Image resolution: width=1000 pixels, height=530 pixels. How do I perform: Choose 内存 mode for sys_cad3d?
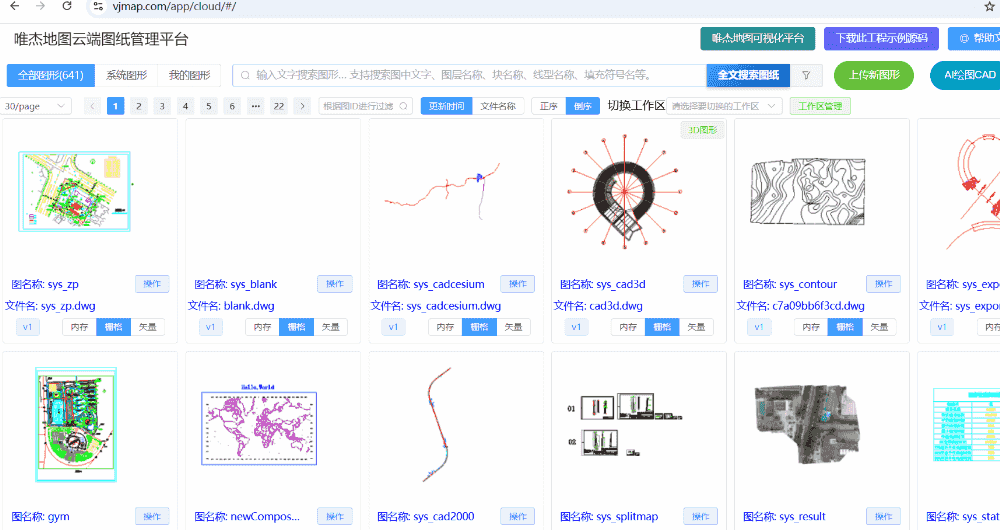(628, 327)
